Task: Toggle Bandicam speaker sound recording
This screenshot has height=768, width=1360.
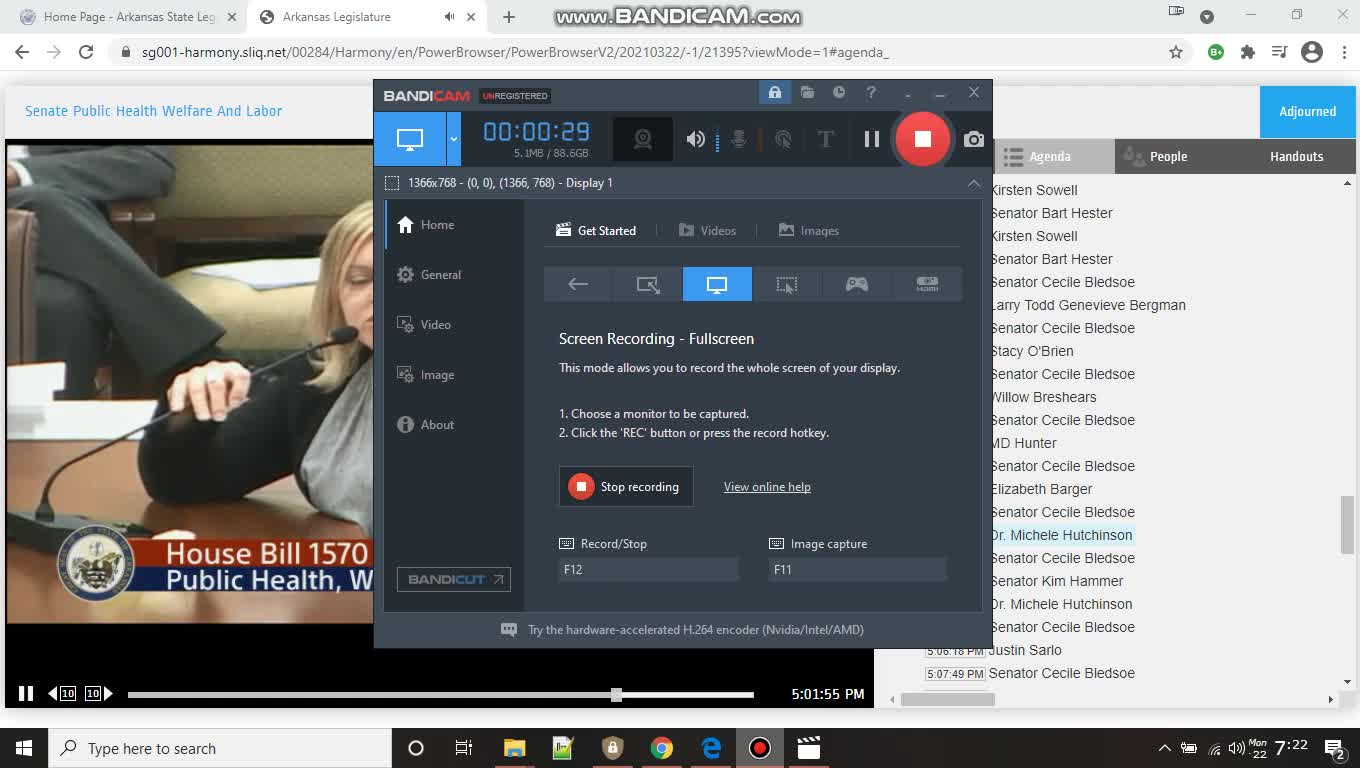Action: [696, 139]
